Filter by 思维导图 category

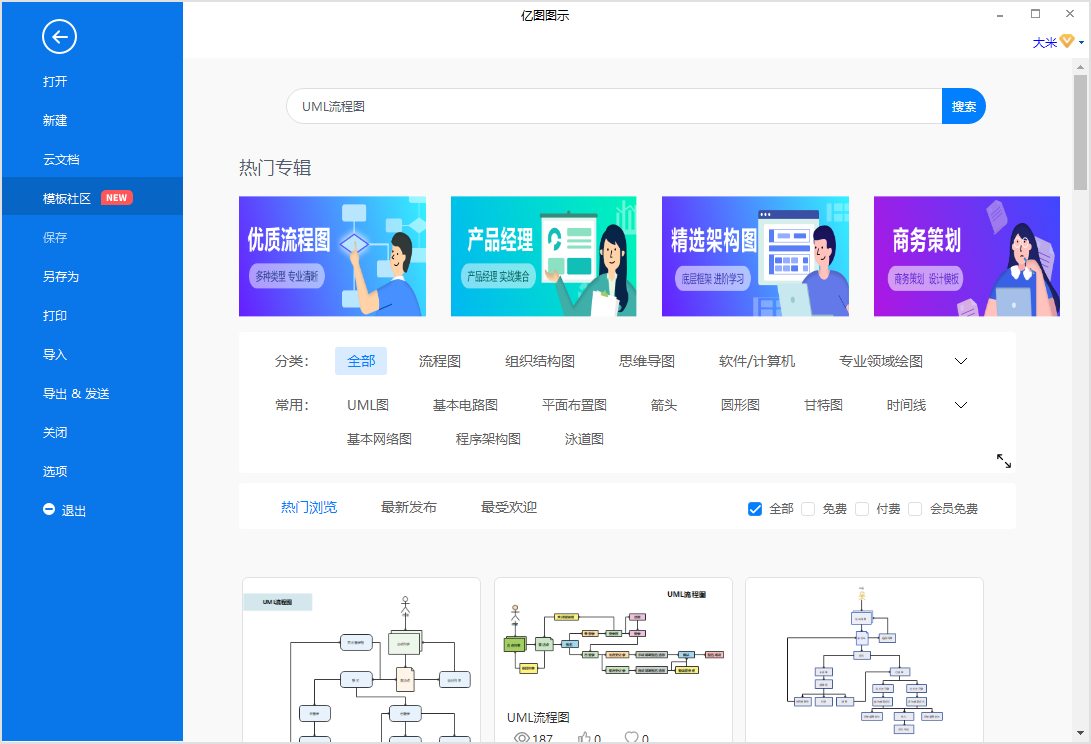pos(647,361)
